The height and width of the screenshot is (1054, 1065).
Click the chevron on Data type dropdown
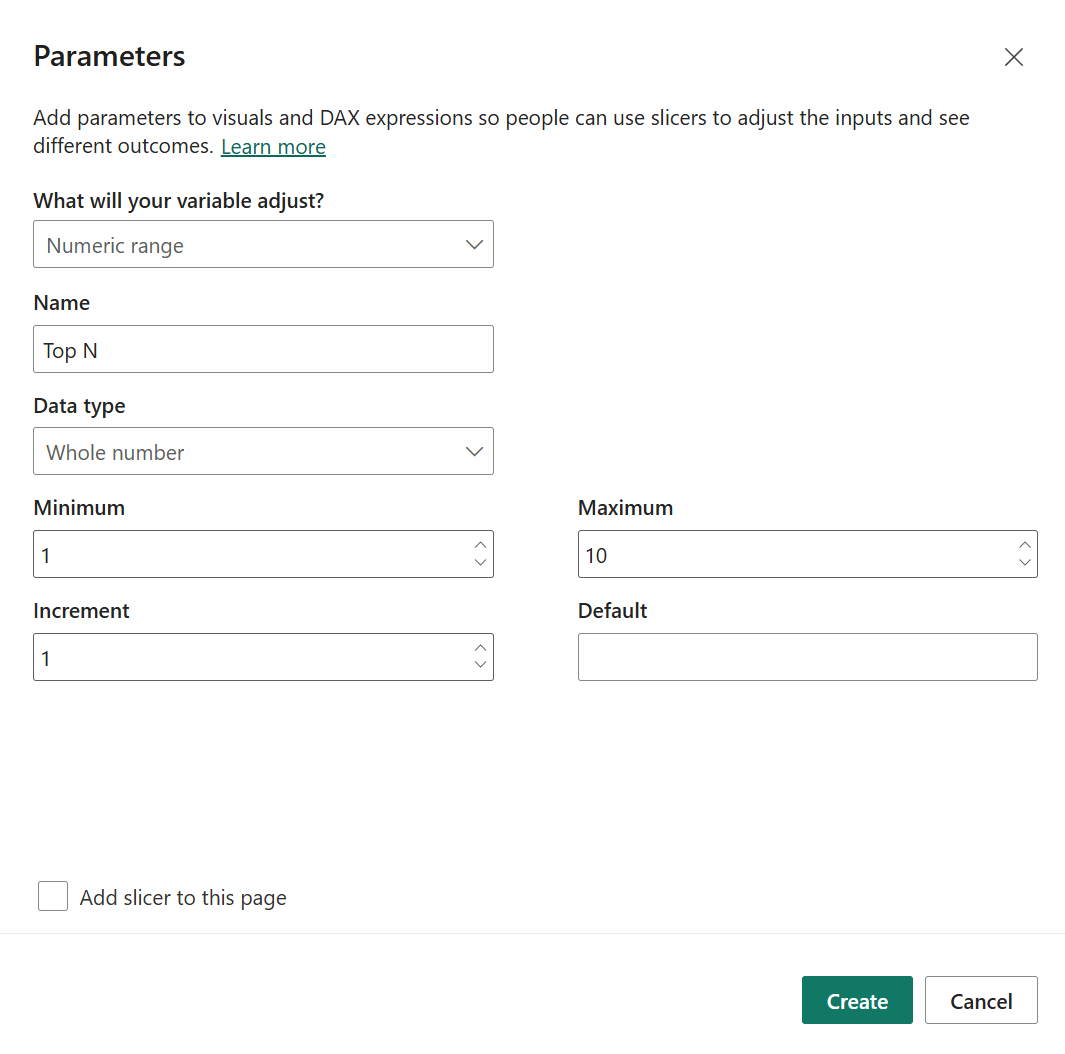click(475, 452)
